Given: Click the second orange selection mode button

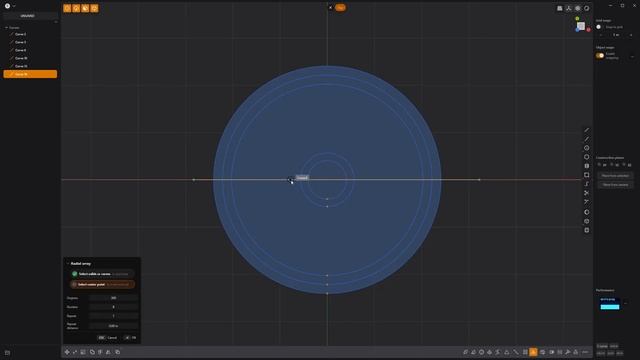Looking at the screenshot, I should pos(76,8).
